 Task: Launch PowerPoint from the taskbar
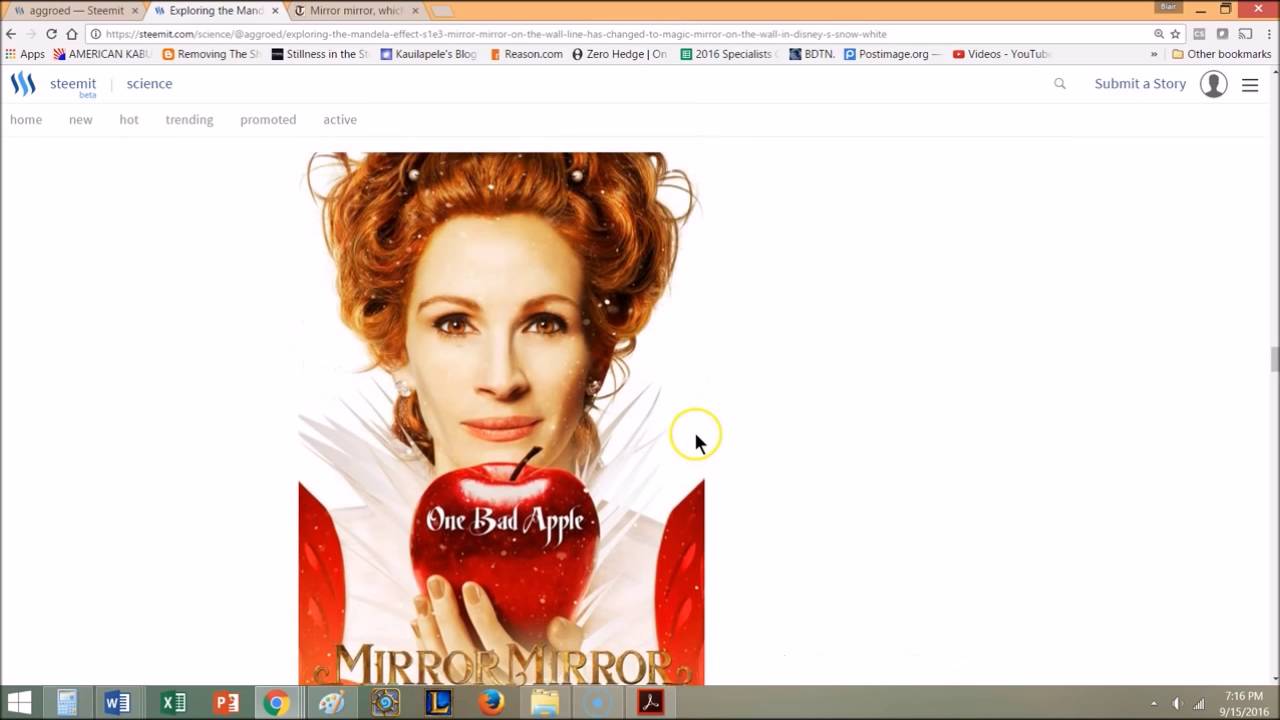point(227,703)
